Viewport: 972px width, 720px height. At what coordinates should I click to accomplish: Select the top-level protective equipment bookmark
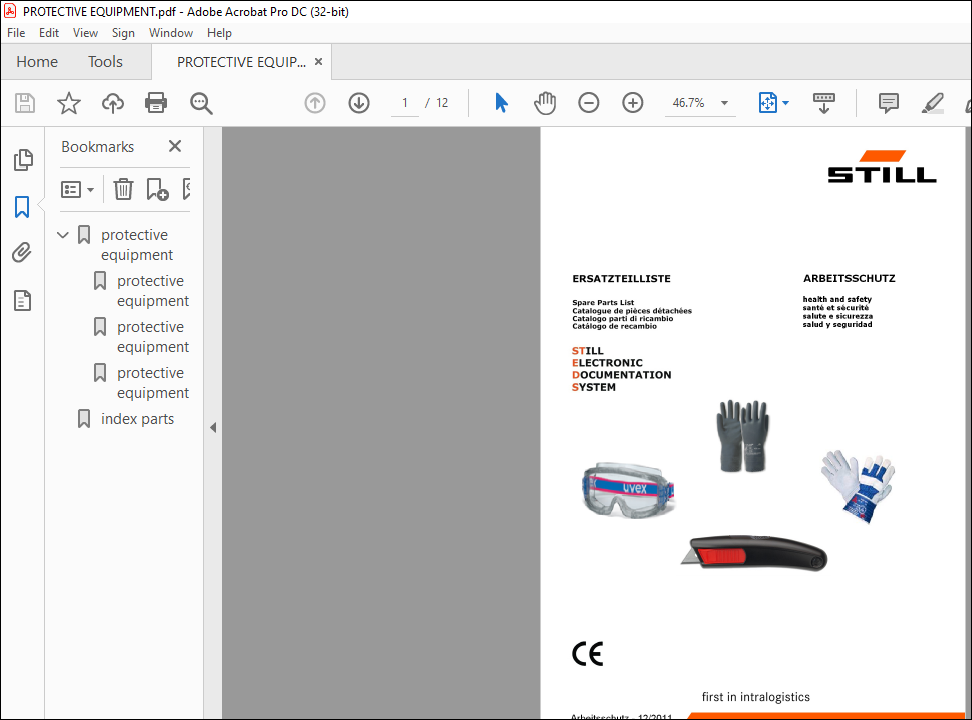point(136,245)
